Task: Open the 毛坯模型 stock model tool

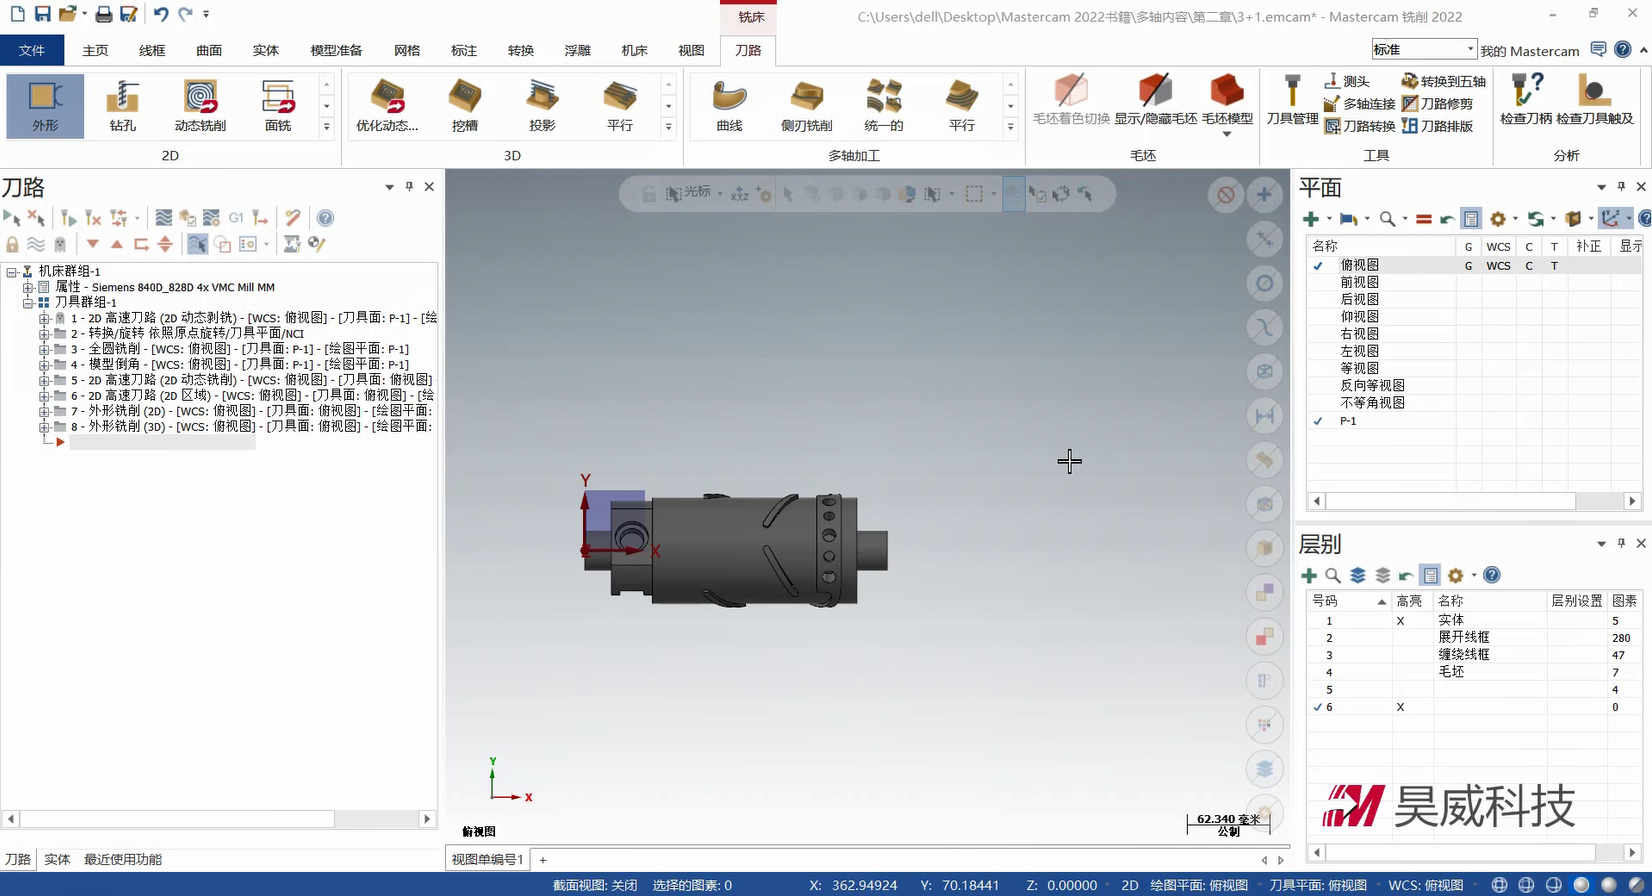Action: 1227,104
